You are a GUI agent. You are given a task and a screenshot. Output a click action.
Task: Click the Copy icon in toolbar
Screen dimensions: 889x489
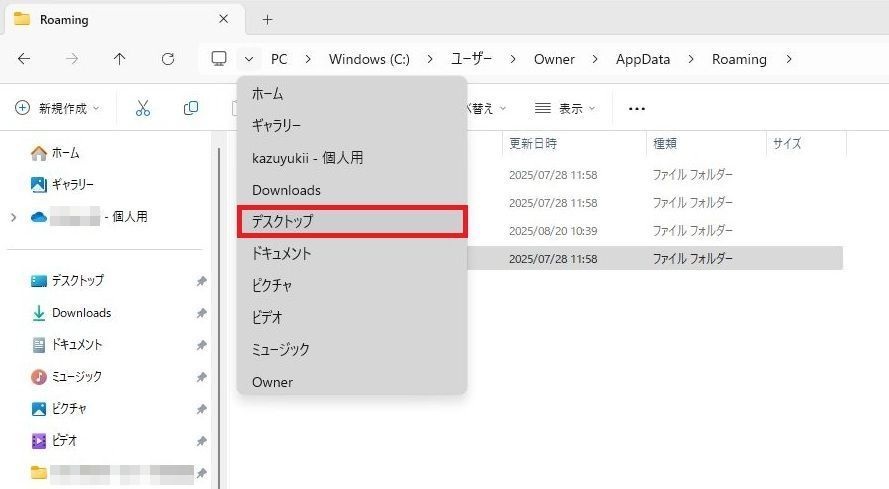[x=190, y=108]
